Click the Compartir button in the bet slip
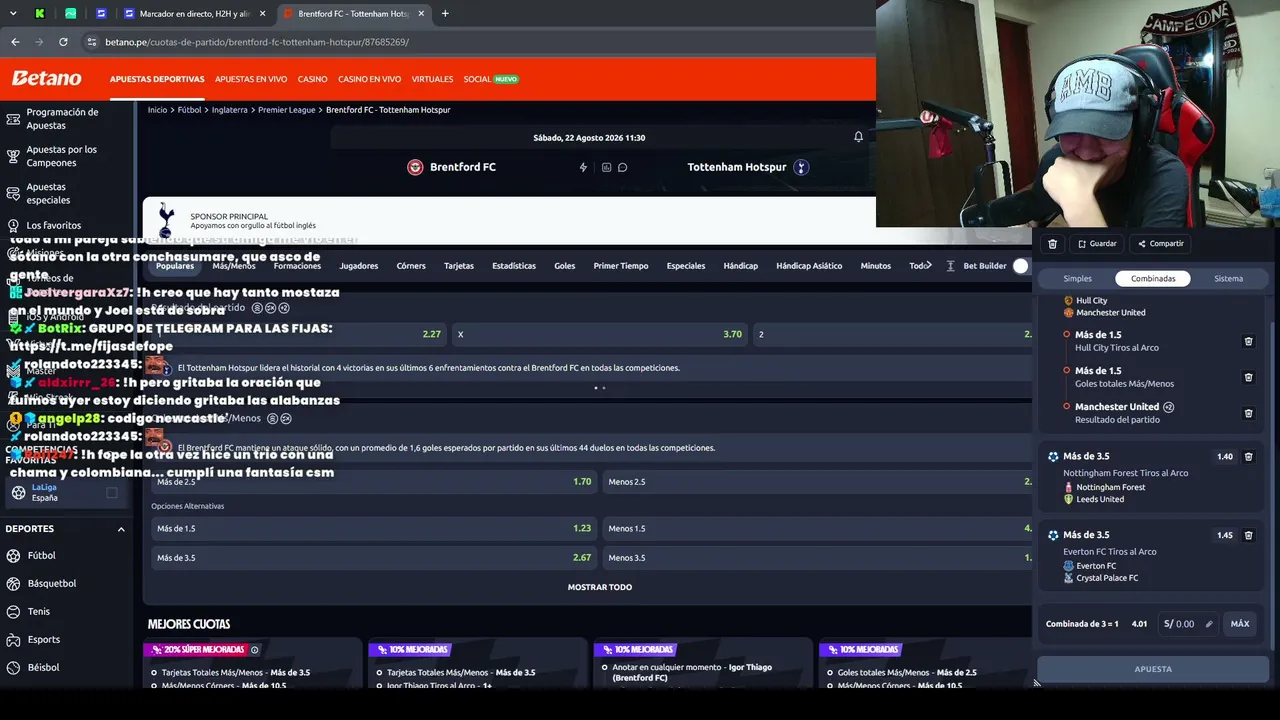Viewport: 1280px width, 720px height. point(1161,244)
